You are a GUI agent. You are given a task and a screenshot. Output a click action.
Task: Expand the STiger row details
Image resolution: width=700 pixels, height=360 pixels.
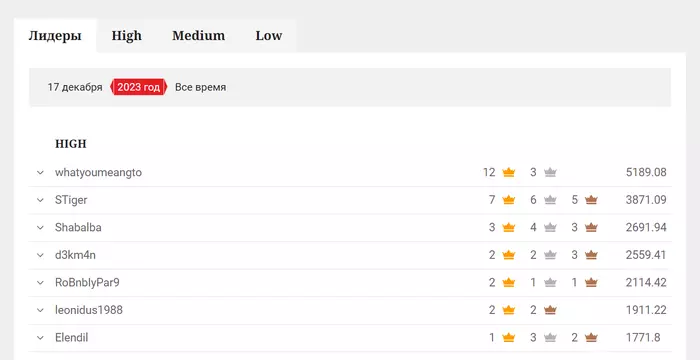[40, 200]
